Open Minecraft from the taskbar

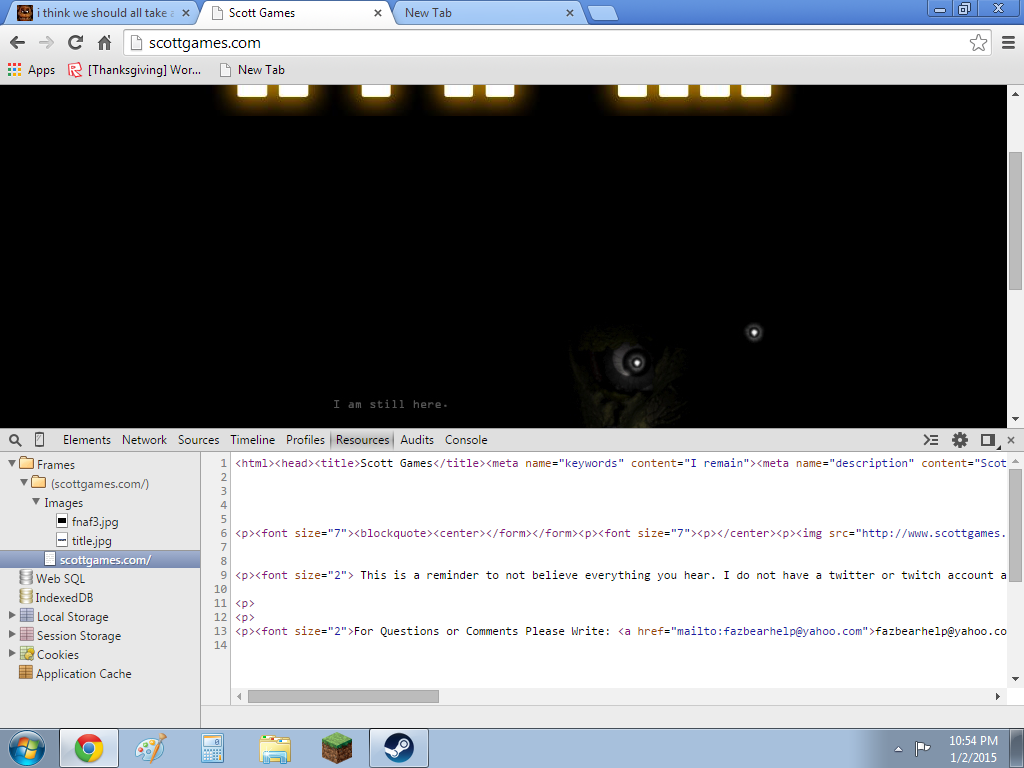coord(337,748)
